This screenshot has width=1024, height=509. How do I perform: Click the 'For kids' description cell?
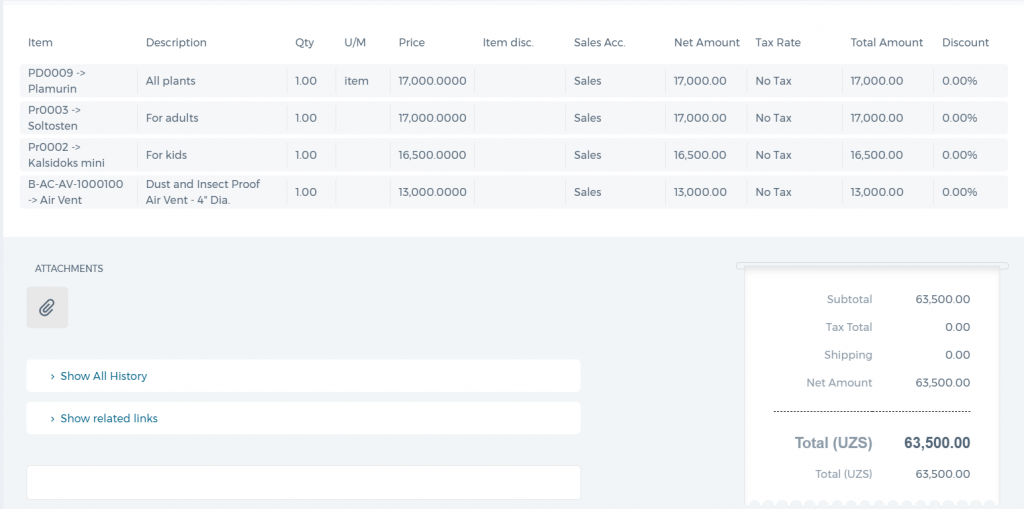pos(212,155)
